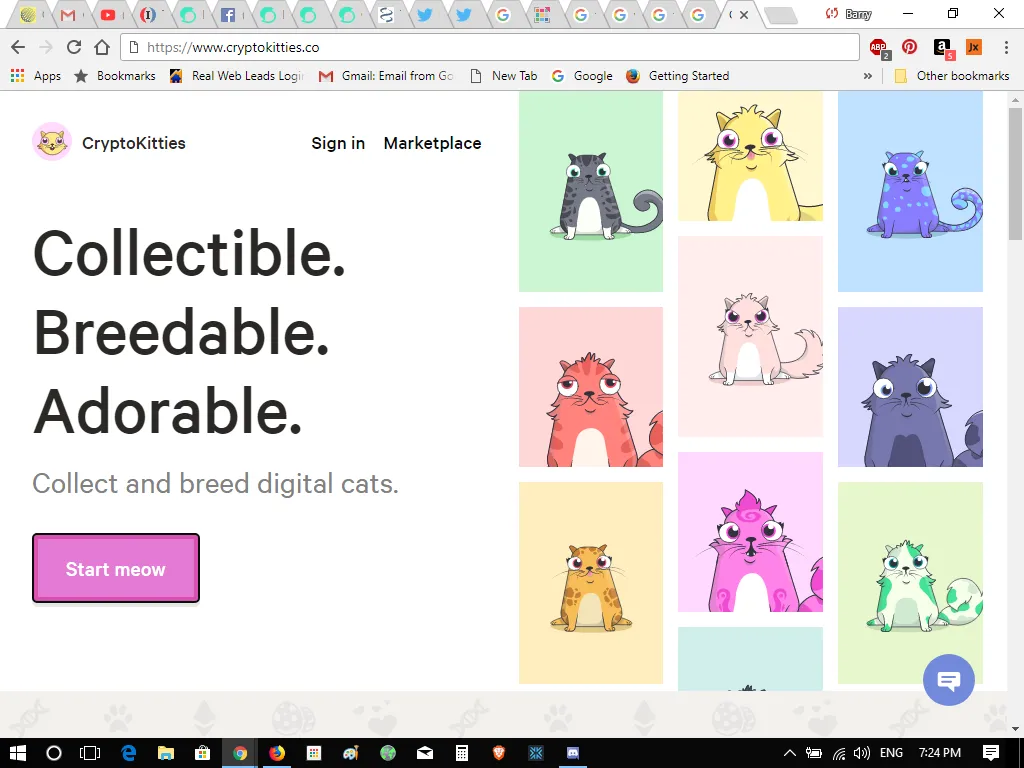Open the Paint palette icon on the taskbar
1024x768 pixels.
(x=351, y=753)
